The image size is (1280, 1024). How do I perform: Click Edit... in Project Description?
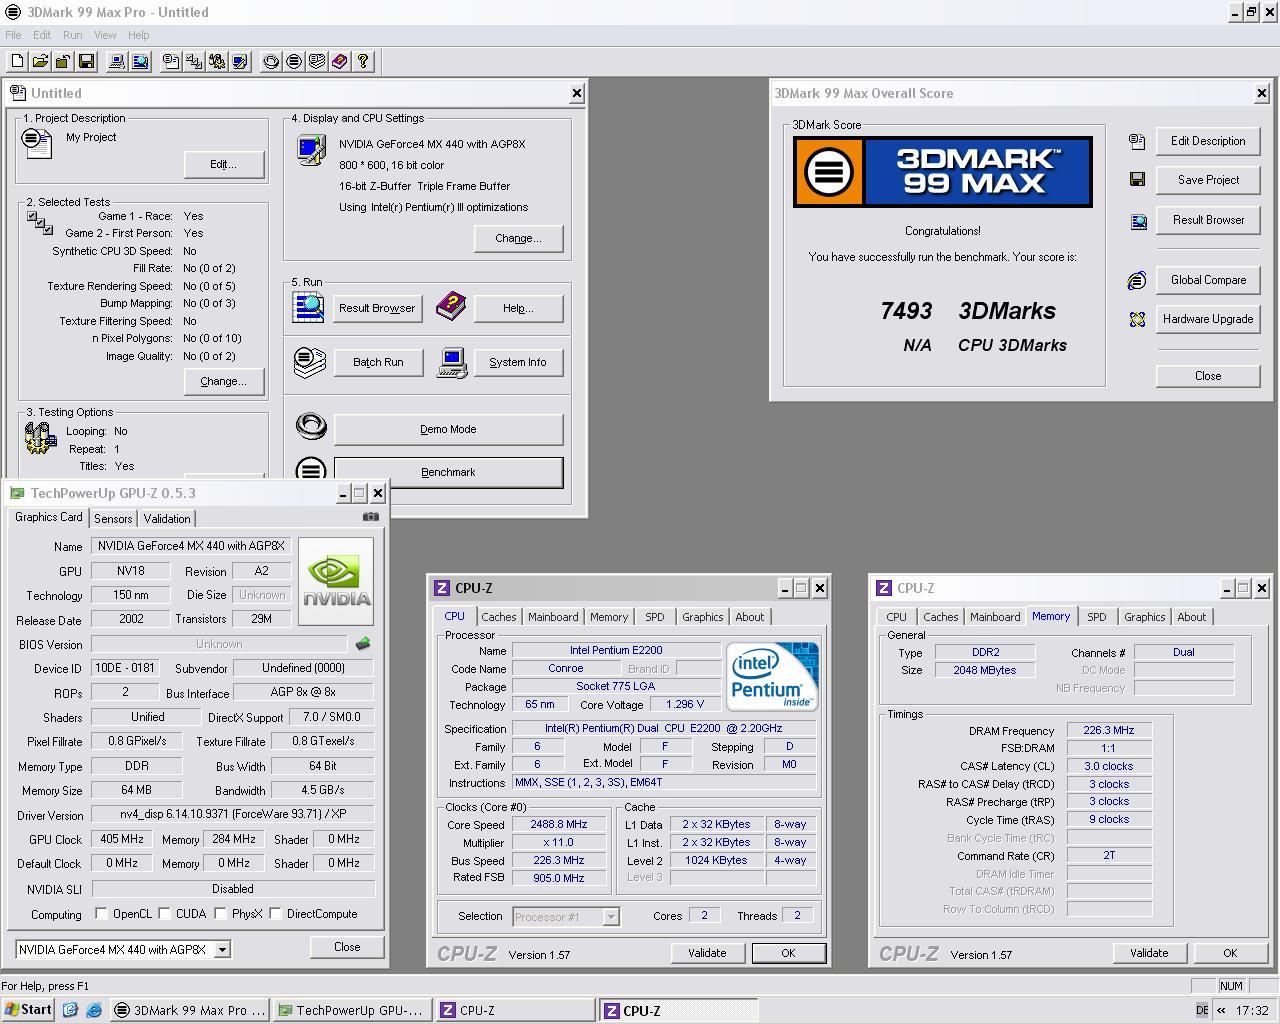tap(223, 164)
